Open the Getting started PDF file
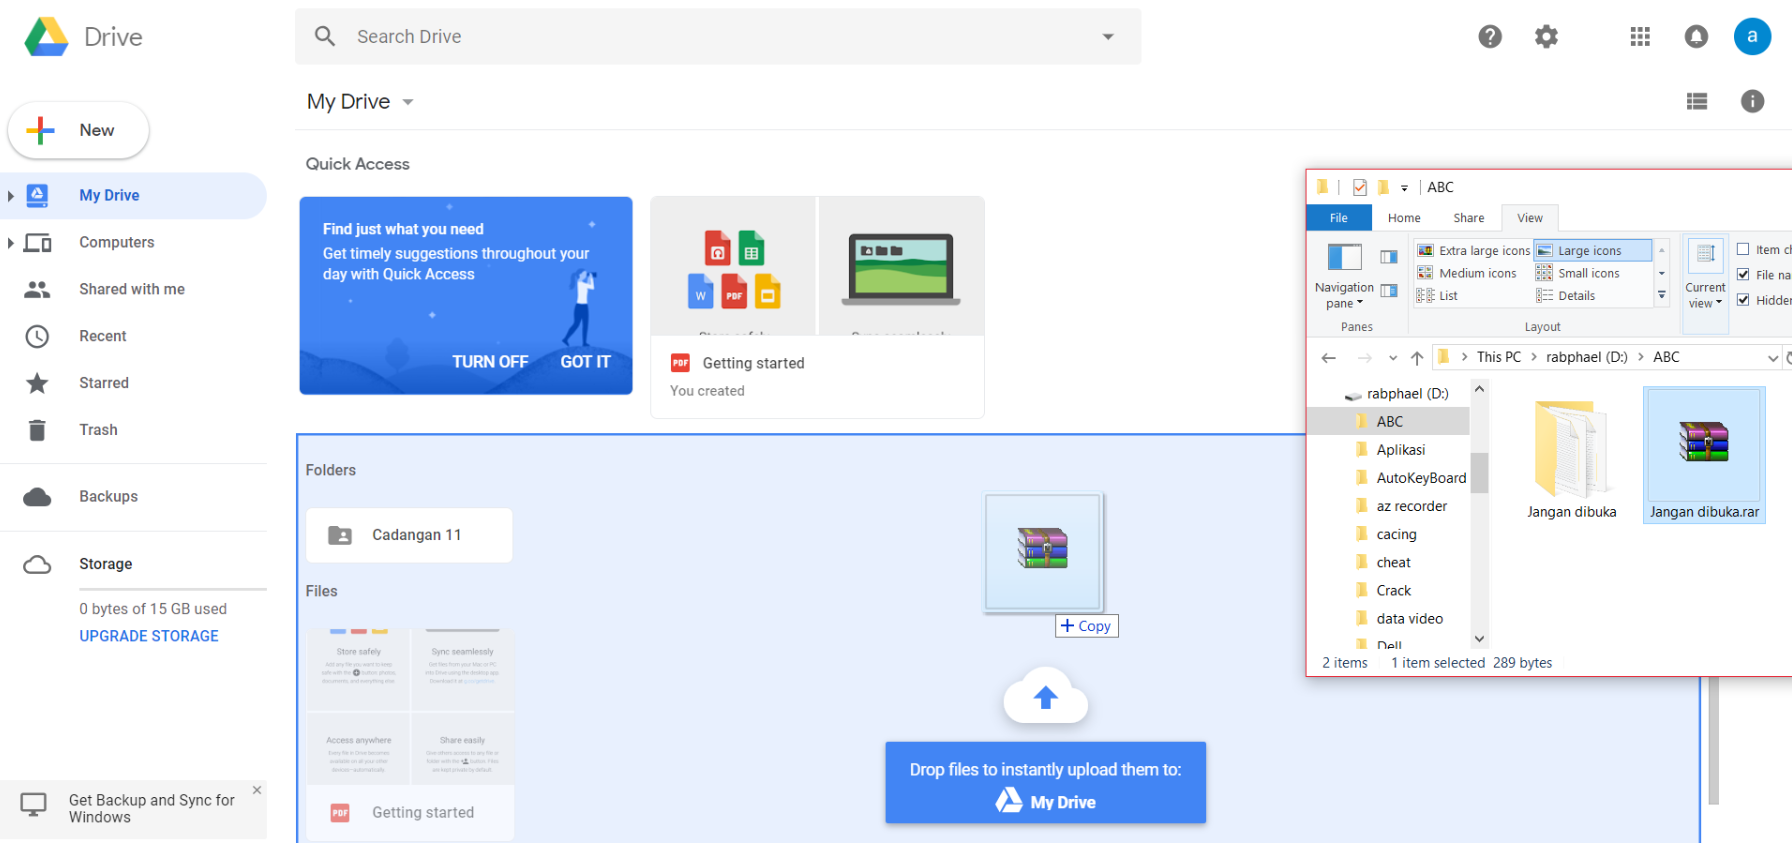This screenshot has height=844, width=1792. point(411,735)
